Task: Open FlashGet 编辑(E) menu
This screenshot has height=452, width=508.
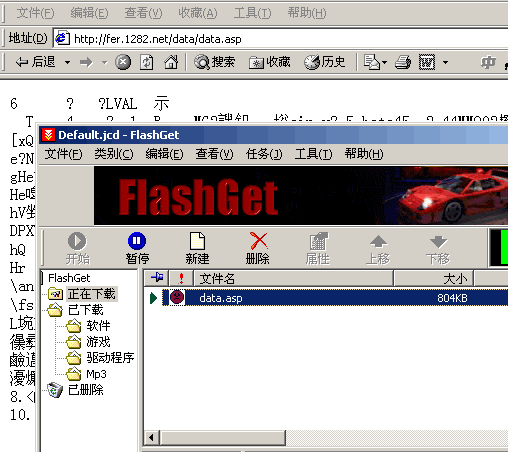Action: coord(164,154)
